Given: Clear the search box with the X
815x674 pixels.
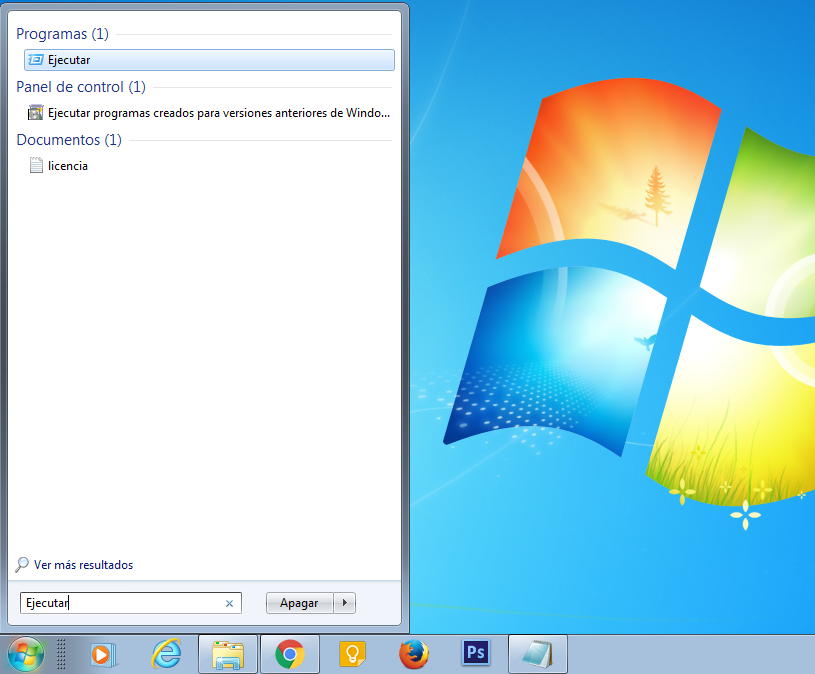Looking at the screenshot, I should 229,603.
